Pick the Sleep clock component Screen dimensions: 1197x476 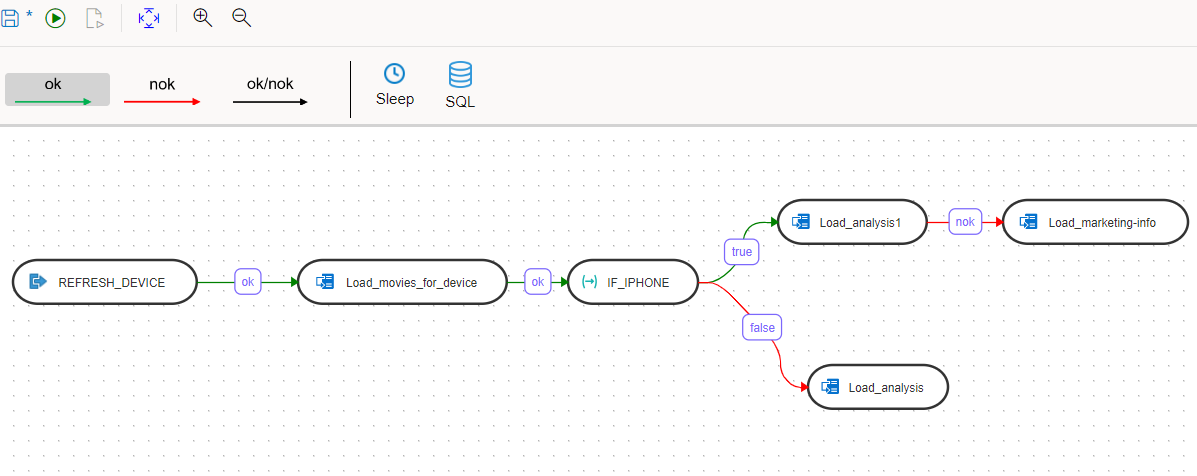coord(395,85)
